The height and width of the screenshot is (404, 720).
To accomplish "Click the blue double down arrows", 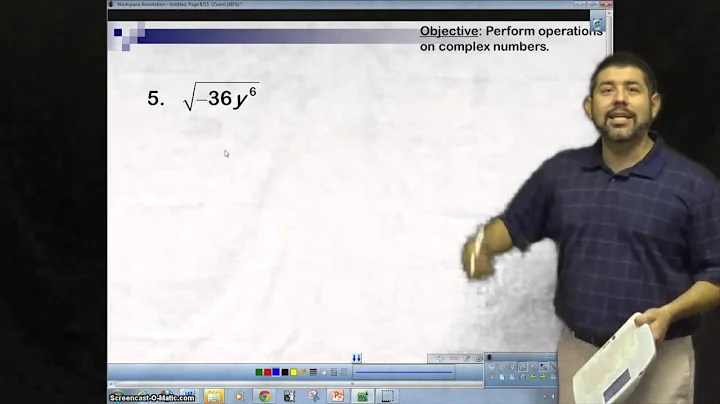I will [x=357, y=358].
